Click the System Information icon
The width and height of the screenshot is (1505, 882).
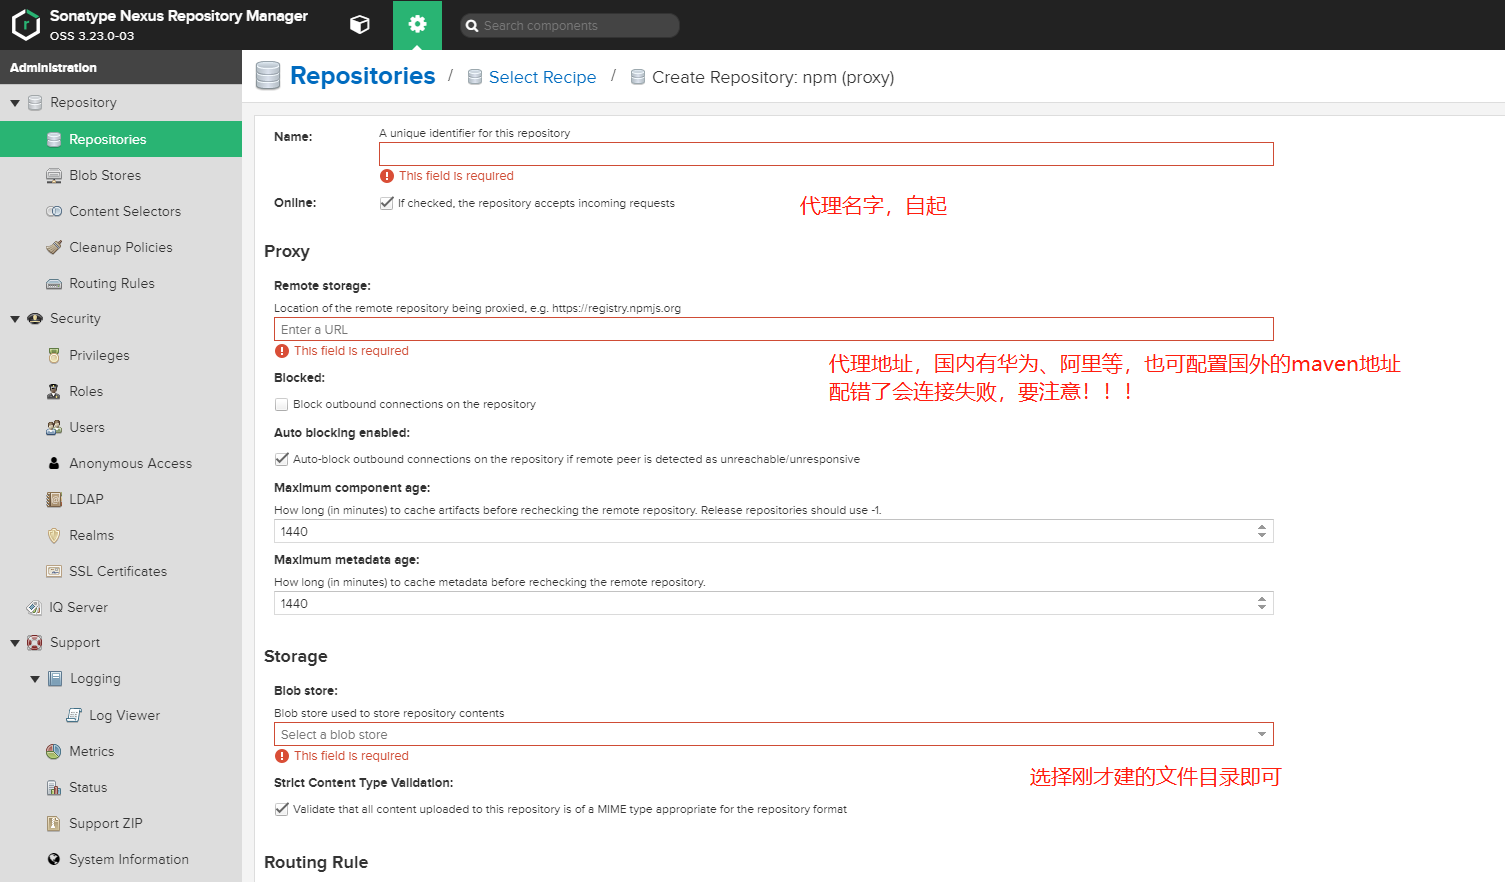[x=54, y=859]
